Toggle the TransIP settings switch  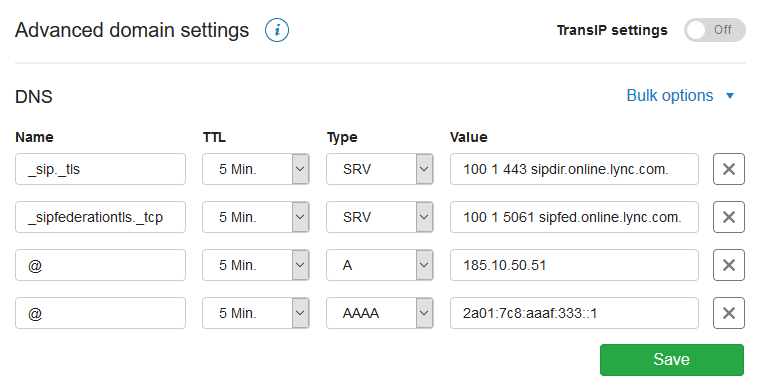point(714,30)
